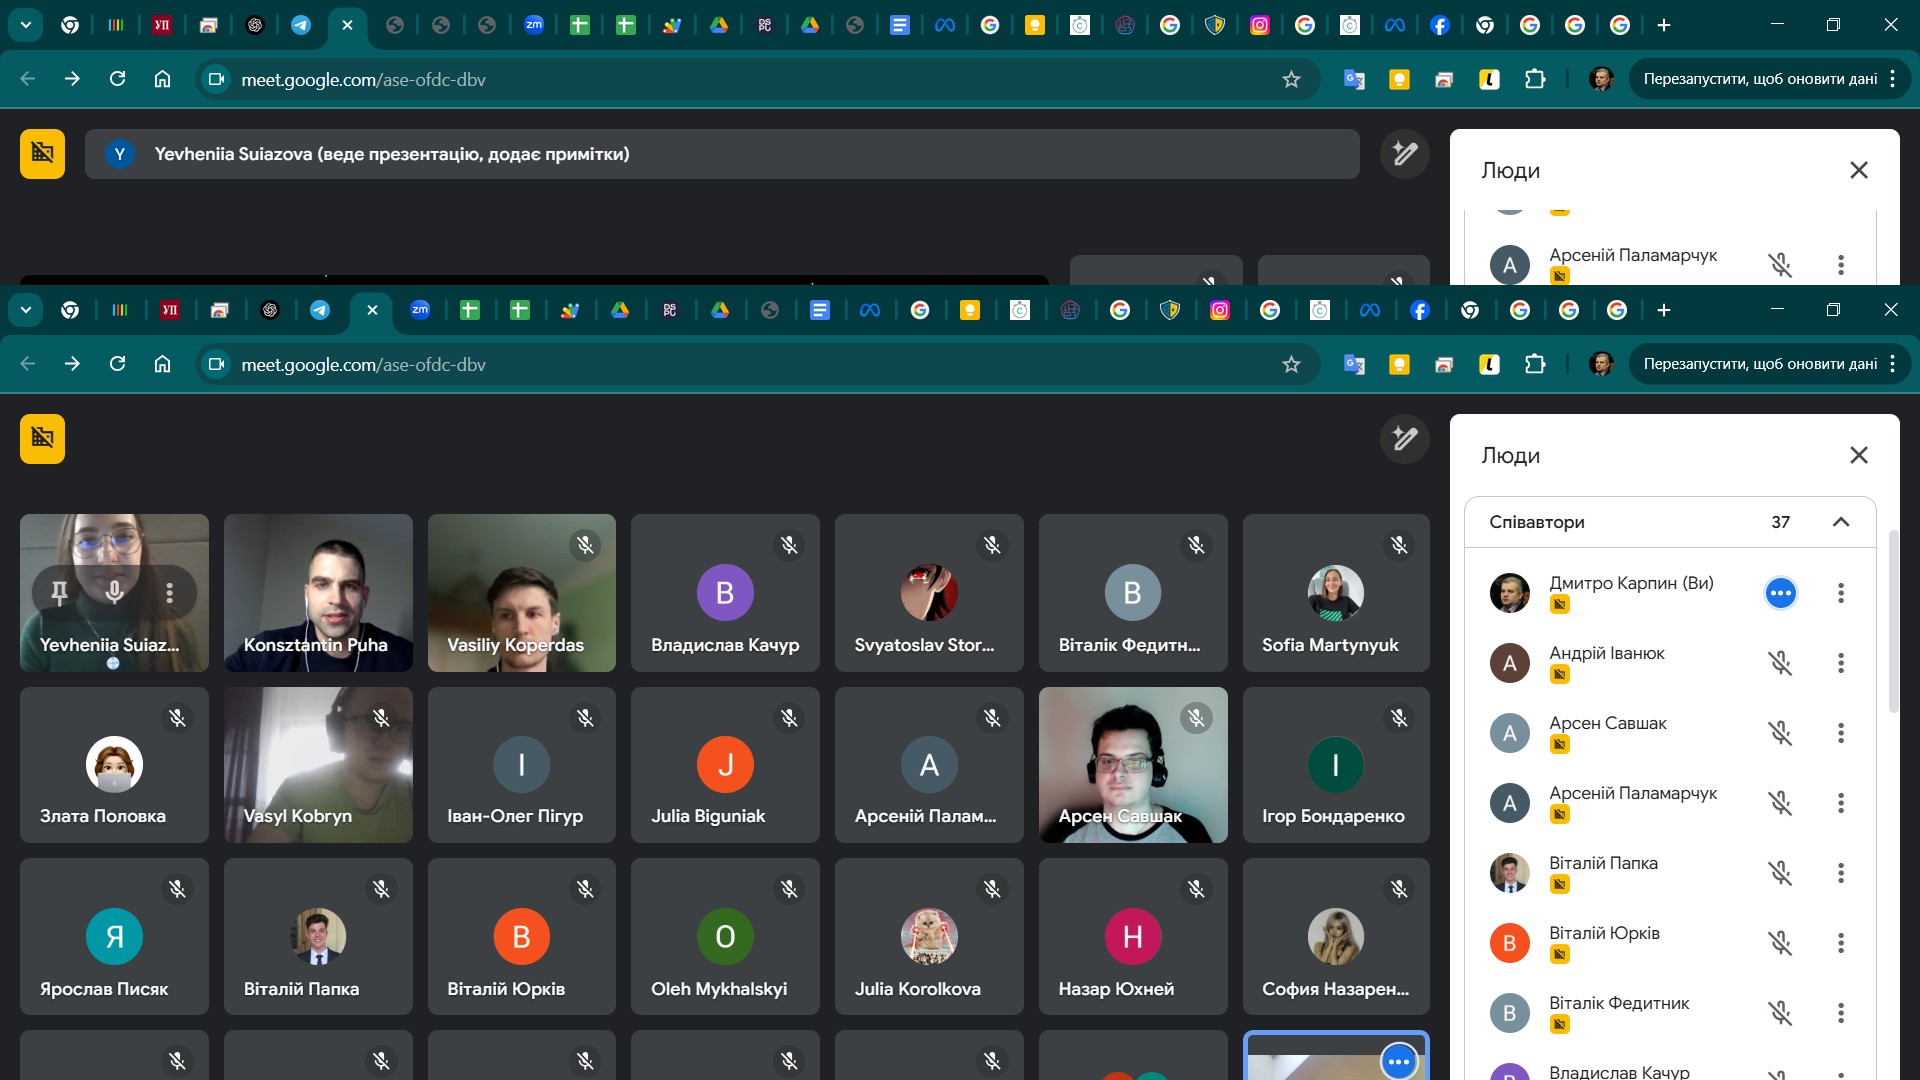This screenshot has height=1080, width=1920.
Task: Collapse the Співавтори section
Action: click(x=1840, y=522)
